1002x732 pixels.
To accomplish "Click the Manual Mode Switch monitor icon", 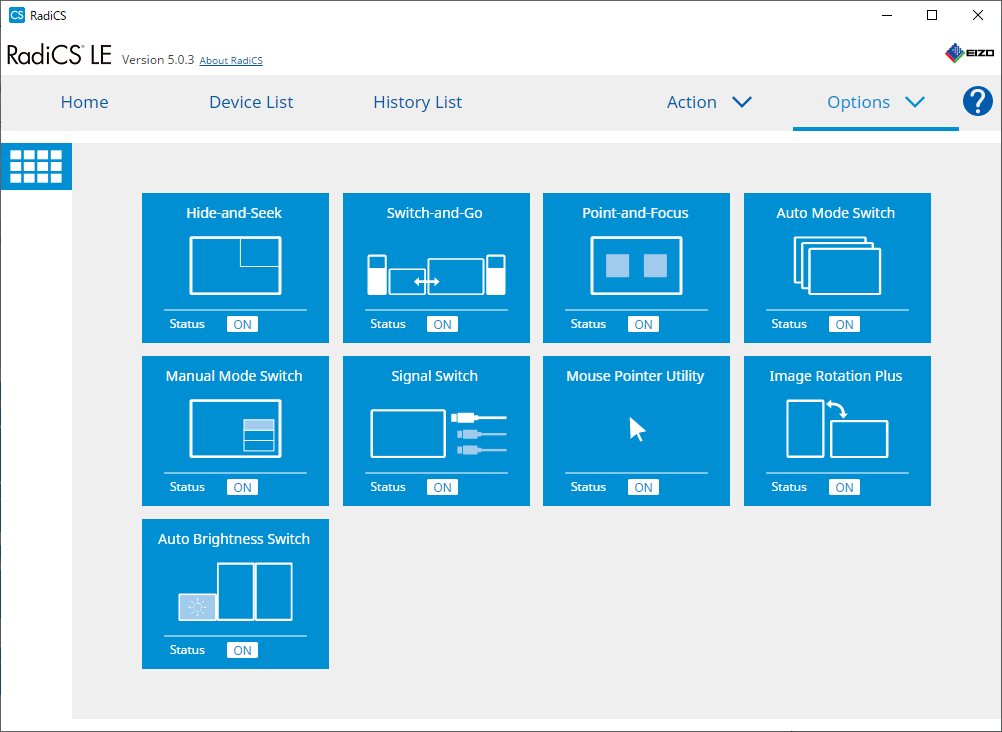I will pos(235,428).
